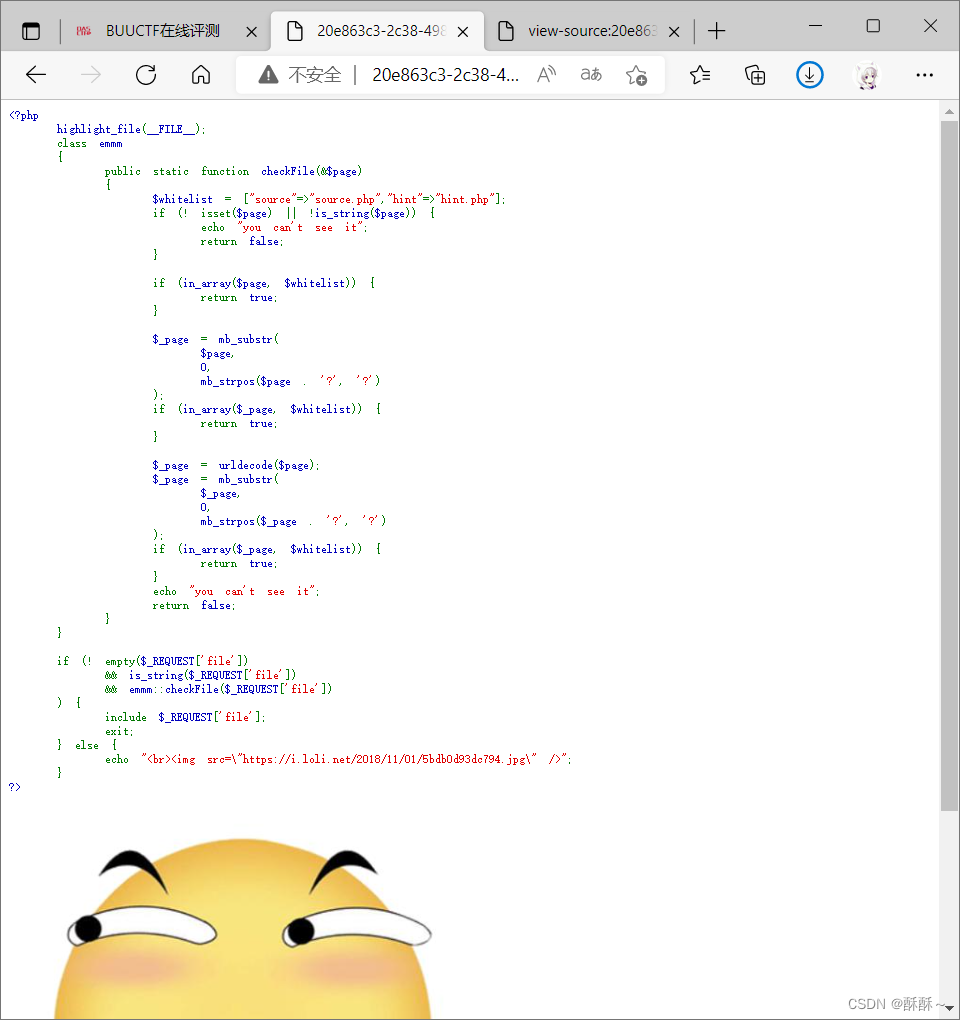Open the translate page icon
The height and width of the screenshot is (1020, 960).
[591, 75]
